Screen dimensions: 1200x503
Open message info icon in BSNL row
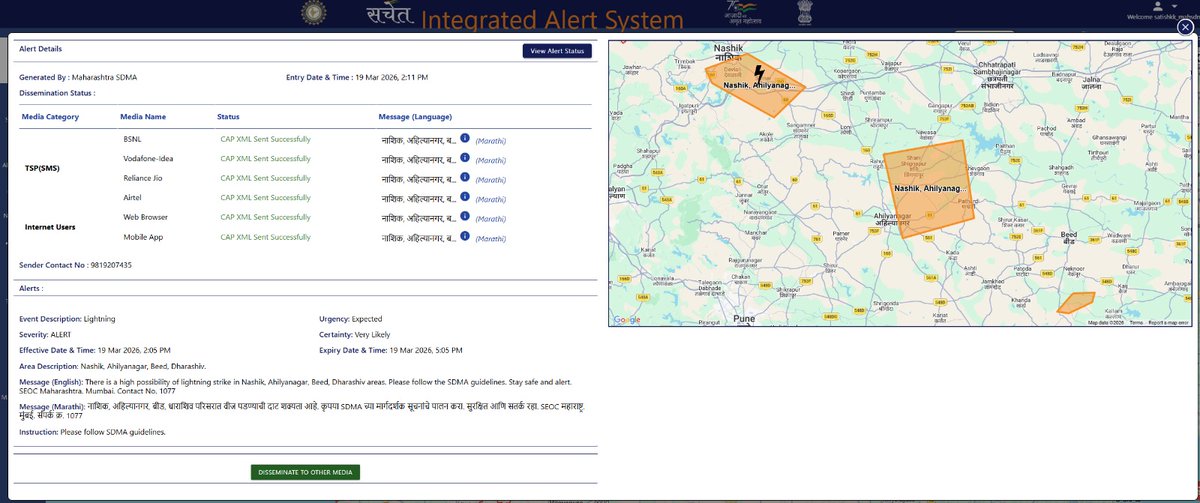pos(465,139)
